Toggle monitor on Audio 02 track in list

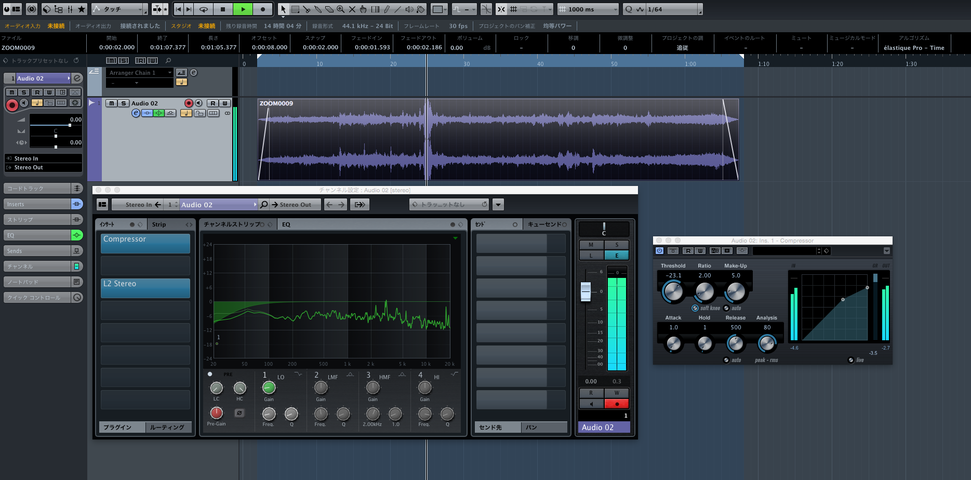click(198, 103)
